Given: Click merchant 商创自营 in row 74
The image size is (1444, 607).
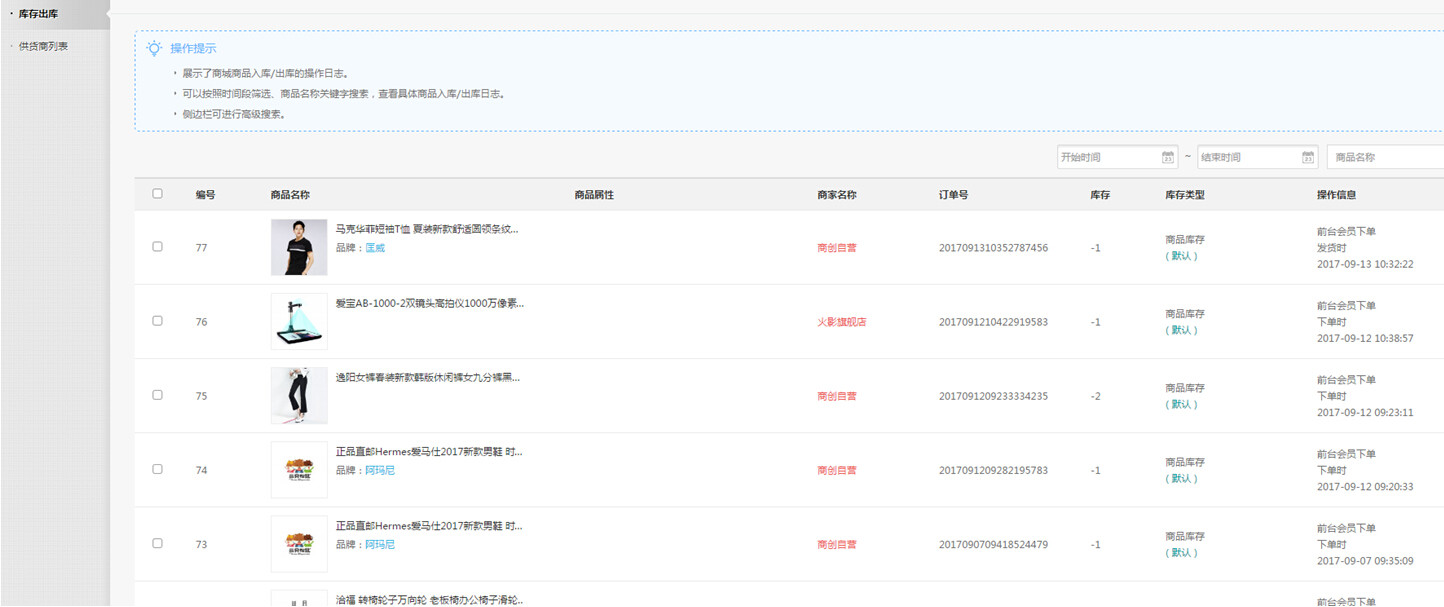Looking at the screenshot, I should pyautogui.click(x=837, y=470).
